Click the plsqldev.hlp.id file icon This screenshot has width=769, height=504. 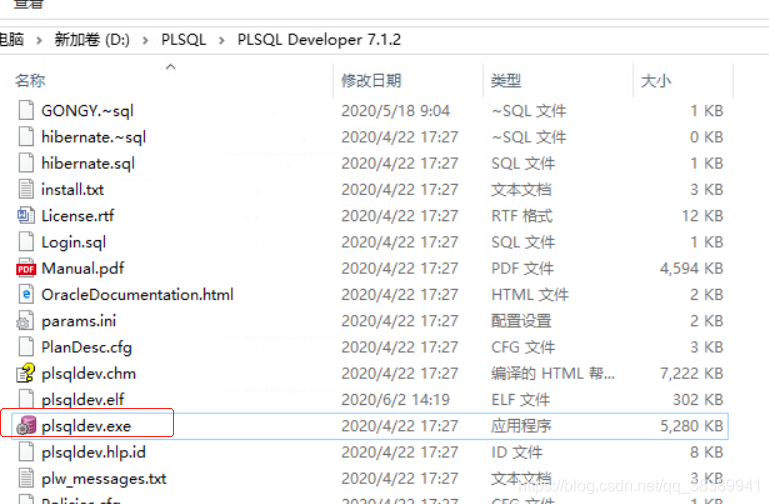pyautogui.click(x=26, y=452)
